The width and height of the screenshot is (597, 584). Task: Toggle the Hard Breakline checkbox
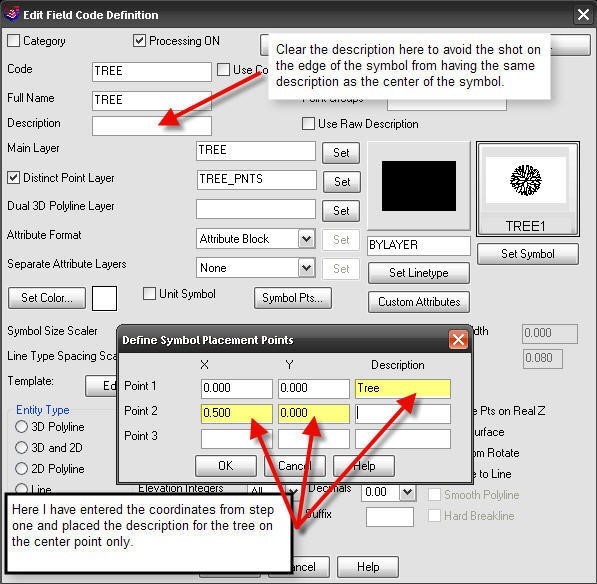[434, 515]
